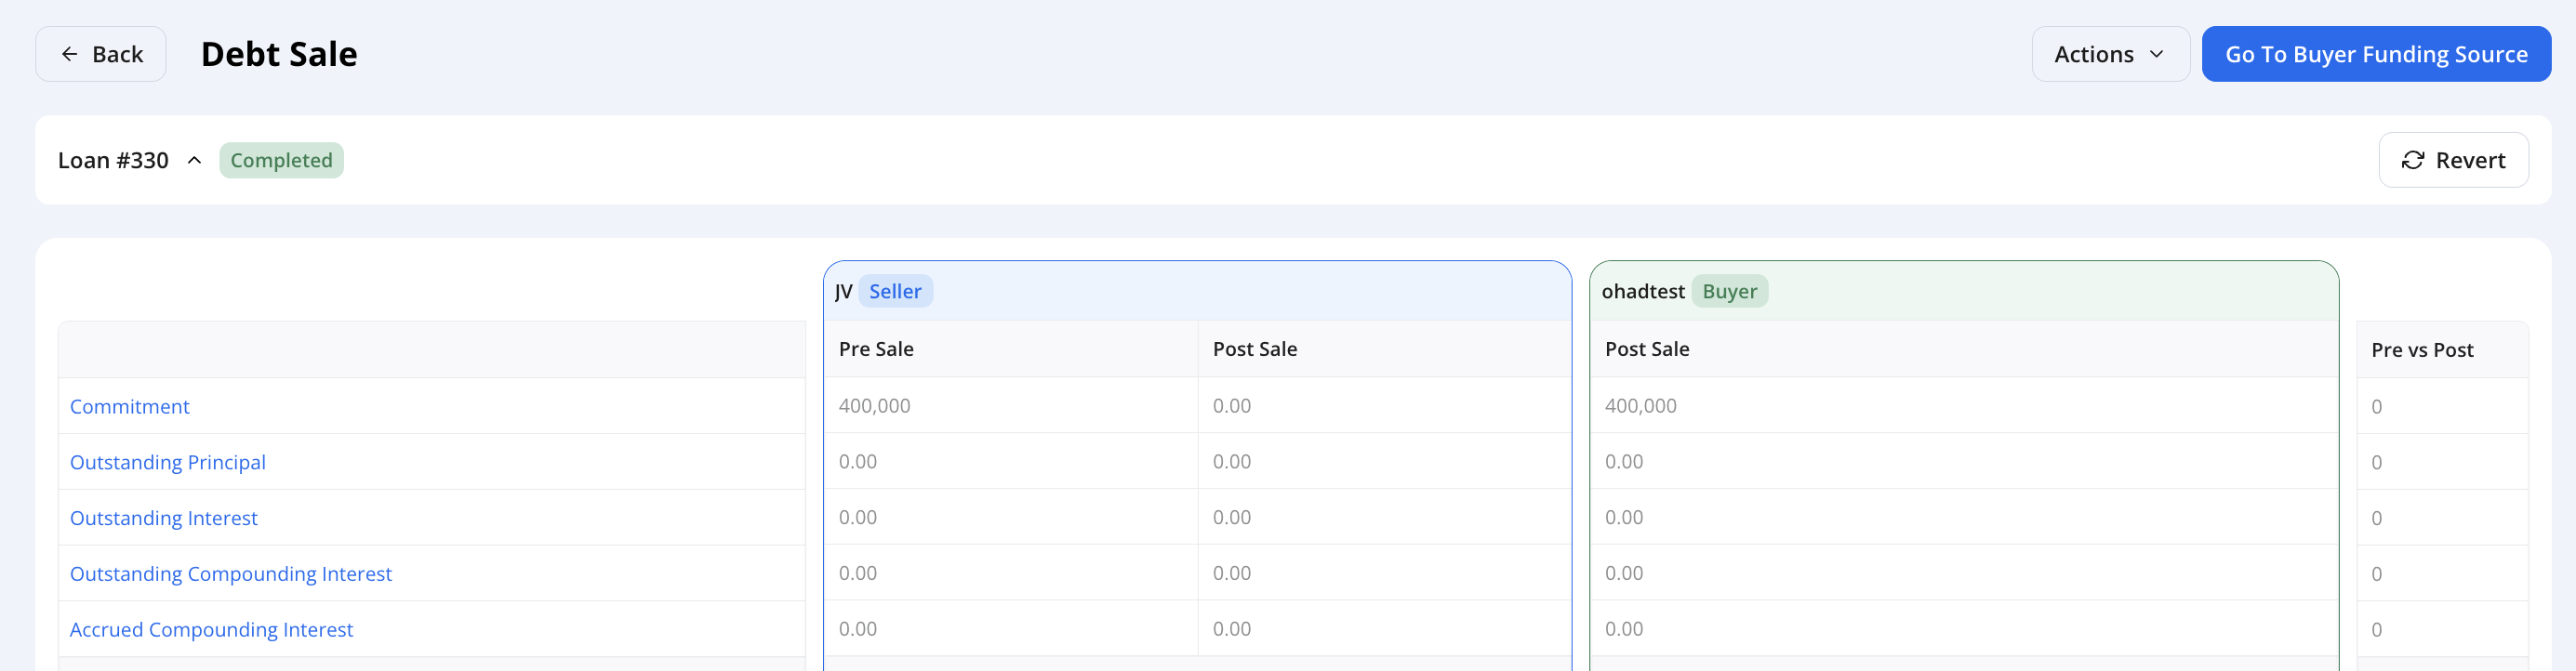Select buyer Post Sale Outstanding Compounding Interest value

pyautogui.click(x=1624, y=574)
